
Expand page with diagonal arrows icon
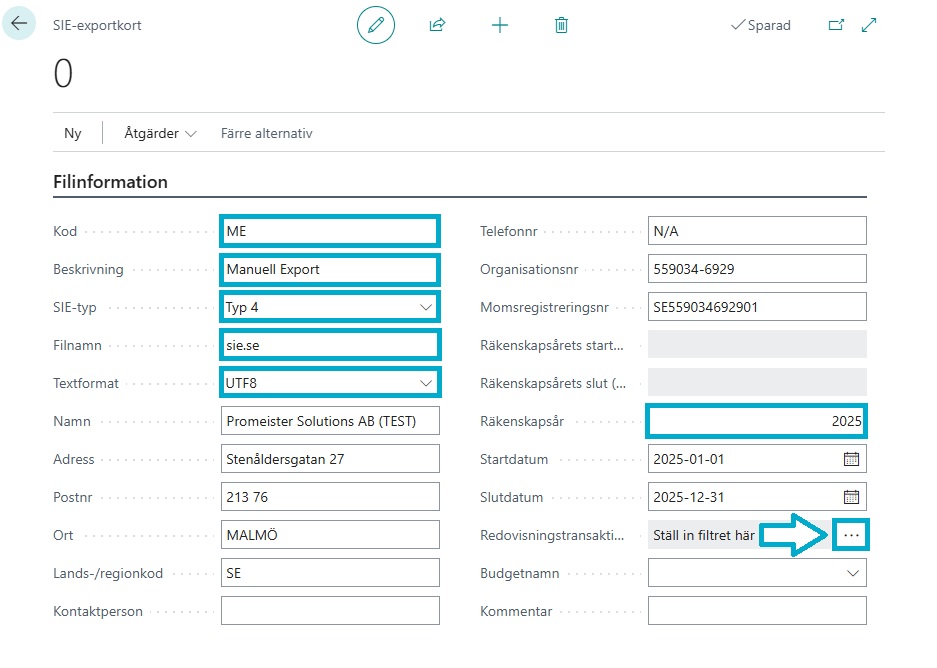(868, 25)
